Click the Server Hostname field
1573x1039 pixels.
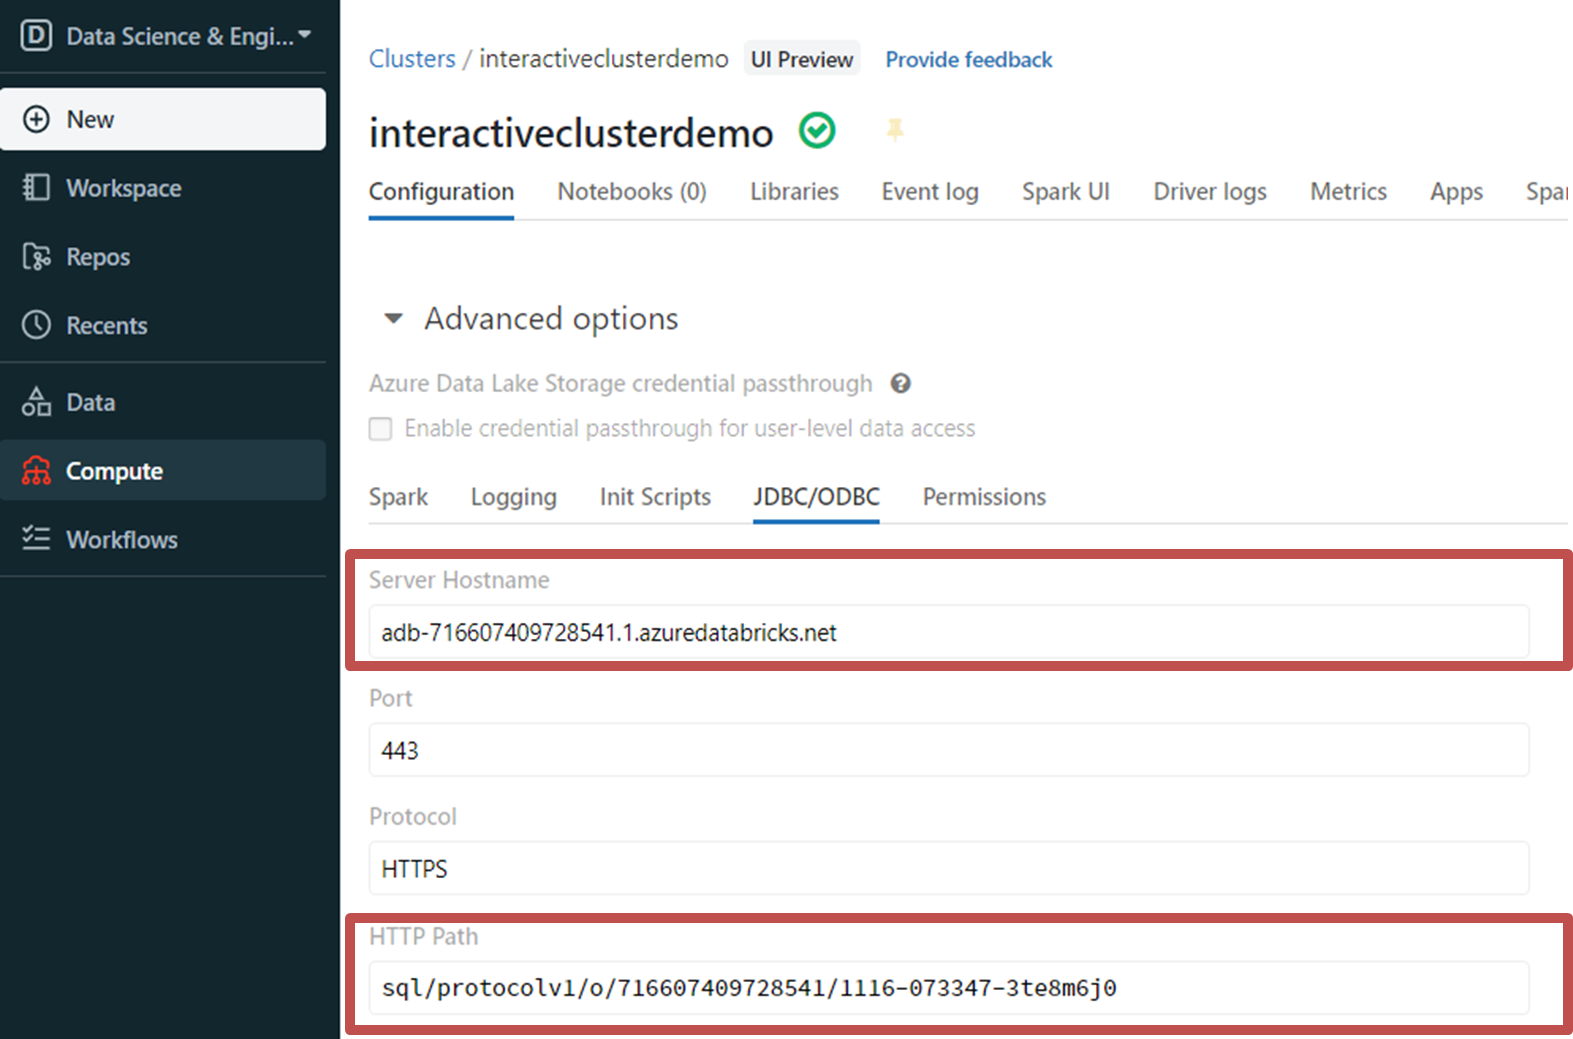click(949, 632)
